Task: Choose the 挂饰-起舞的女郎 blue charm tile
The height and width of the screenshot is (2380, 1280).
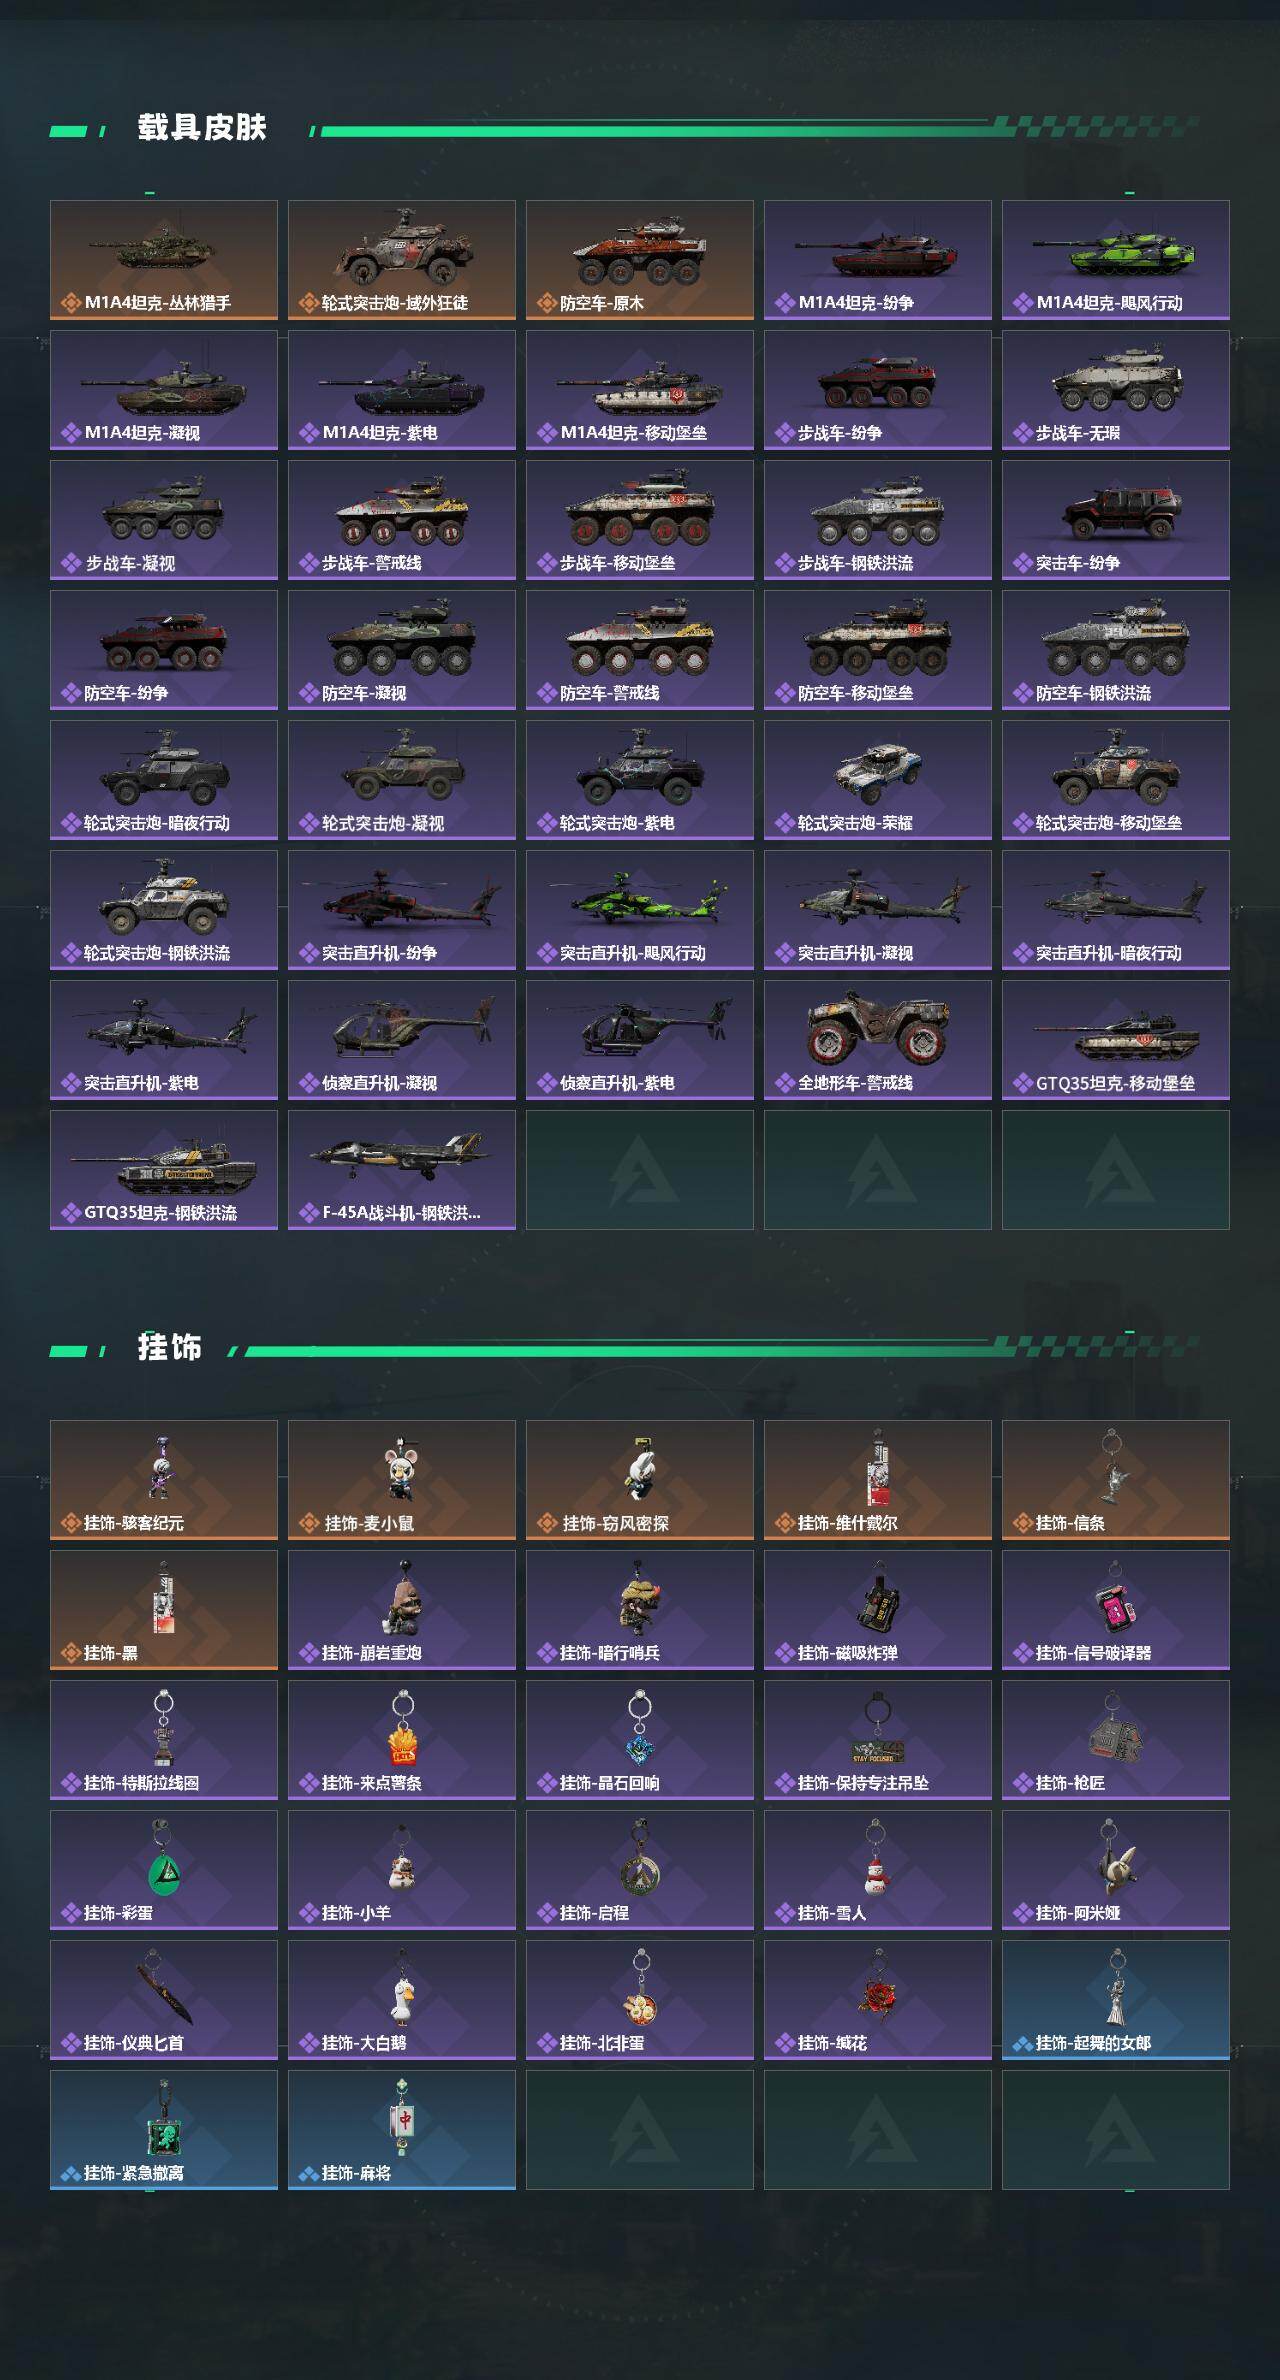Action: pyautogui.click(x=1116, y=2000)
